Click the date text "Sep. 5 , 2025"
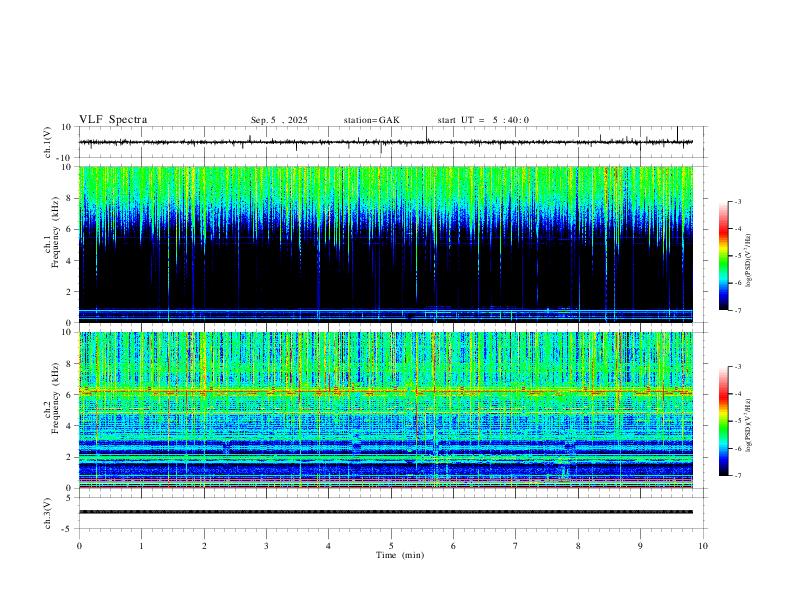This screenshot has width=792, height=612. click(x=279, y=120)
